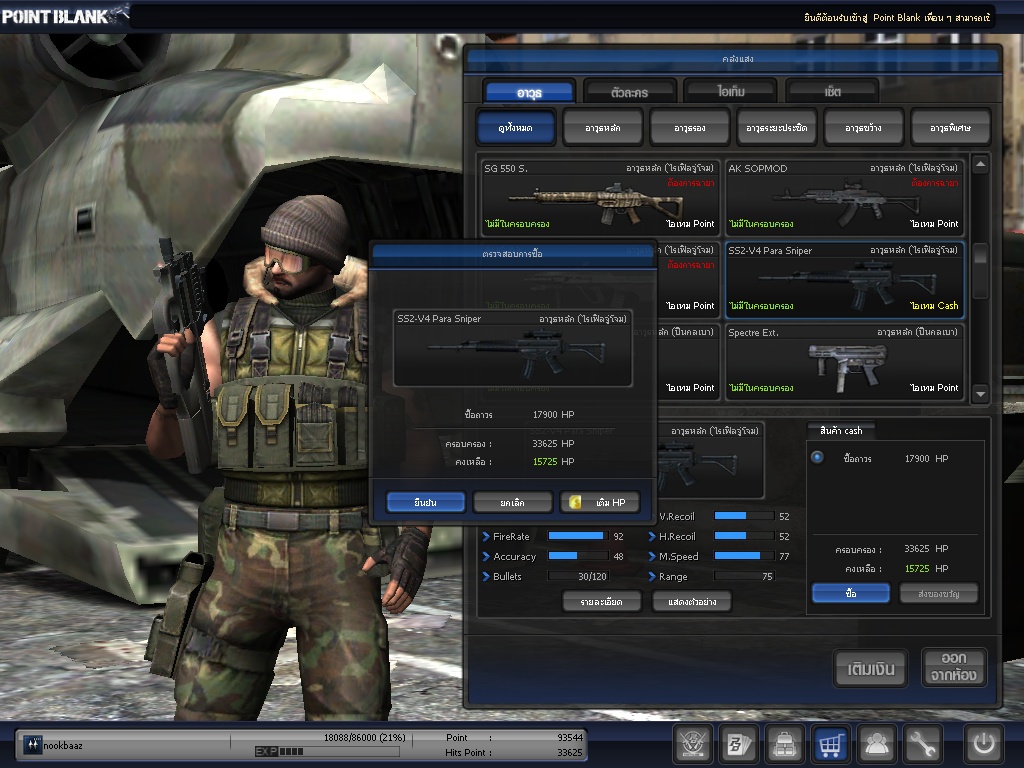Select the Spectre Ext. weapon card

[x=844, y=361]
